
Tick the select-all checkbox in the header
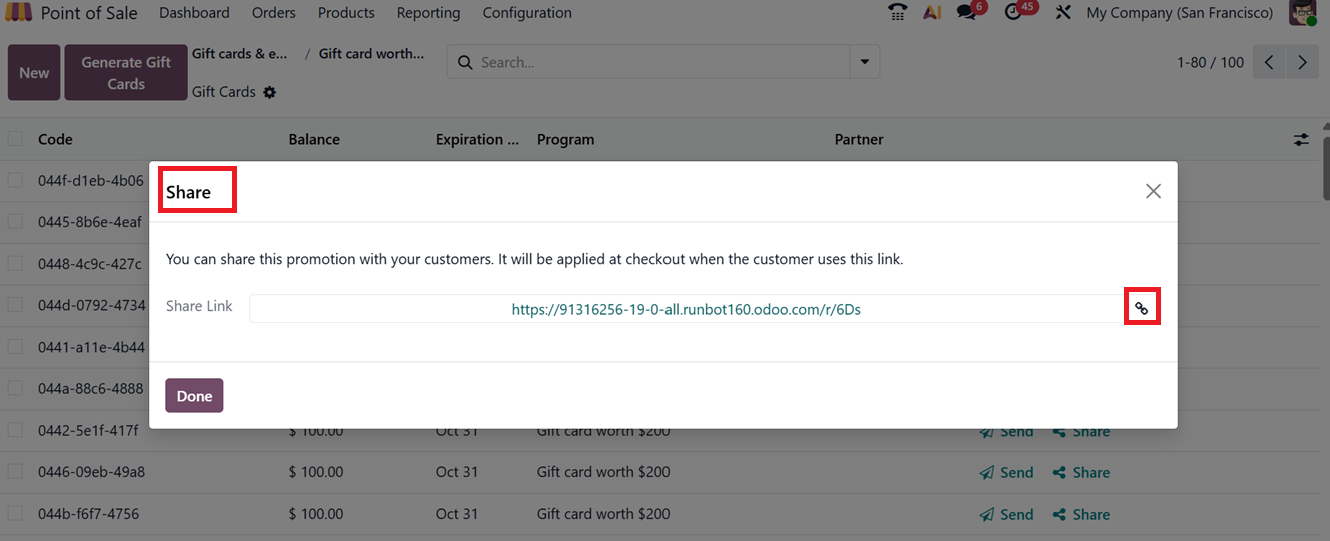click(15, 139)
